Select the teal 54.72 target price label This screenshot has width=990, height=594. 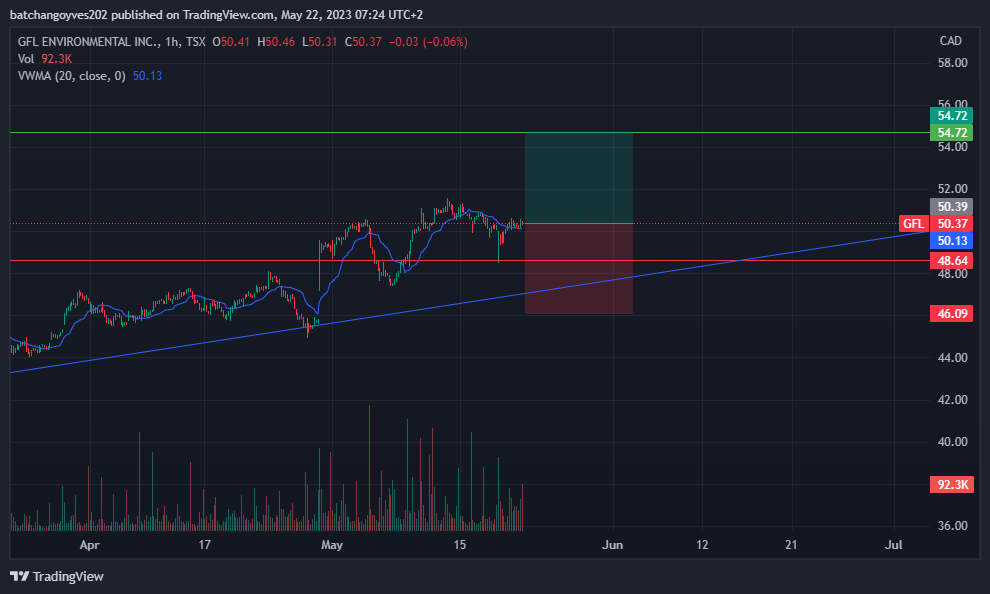coord(951,116)
